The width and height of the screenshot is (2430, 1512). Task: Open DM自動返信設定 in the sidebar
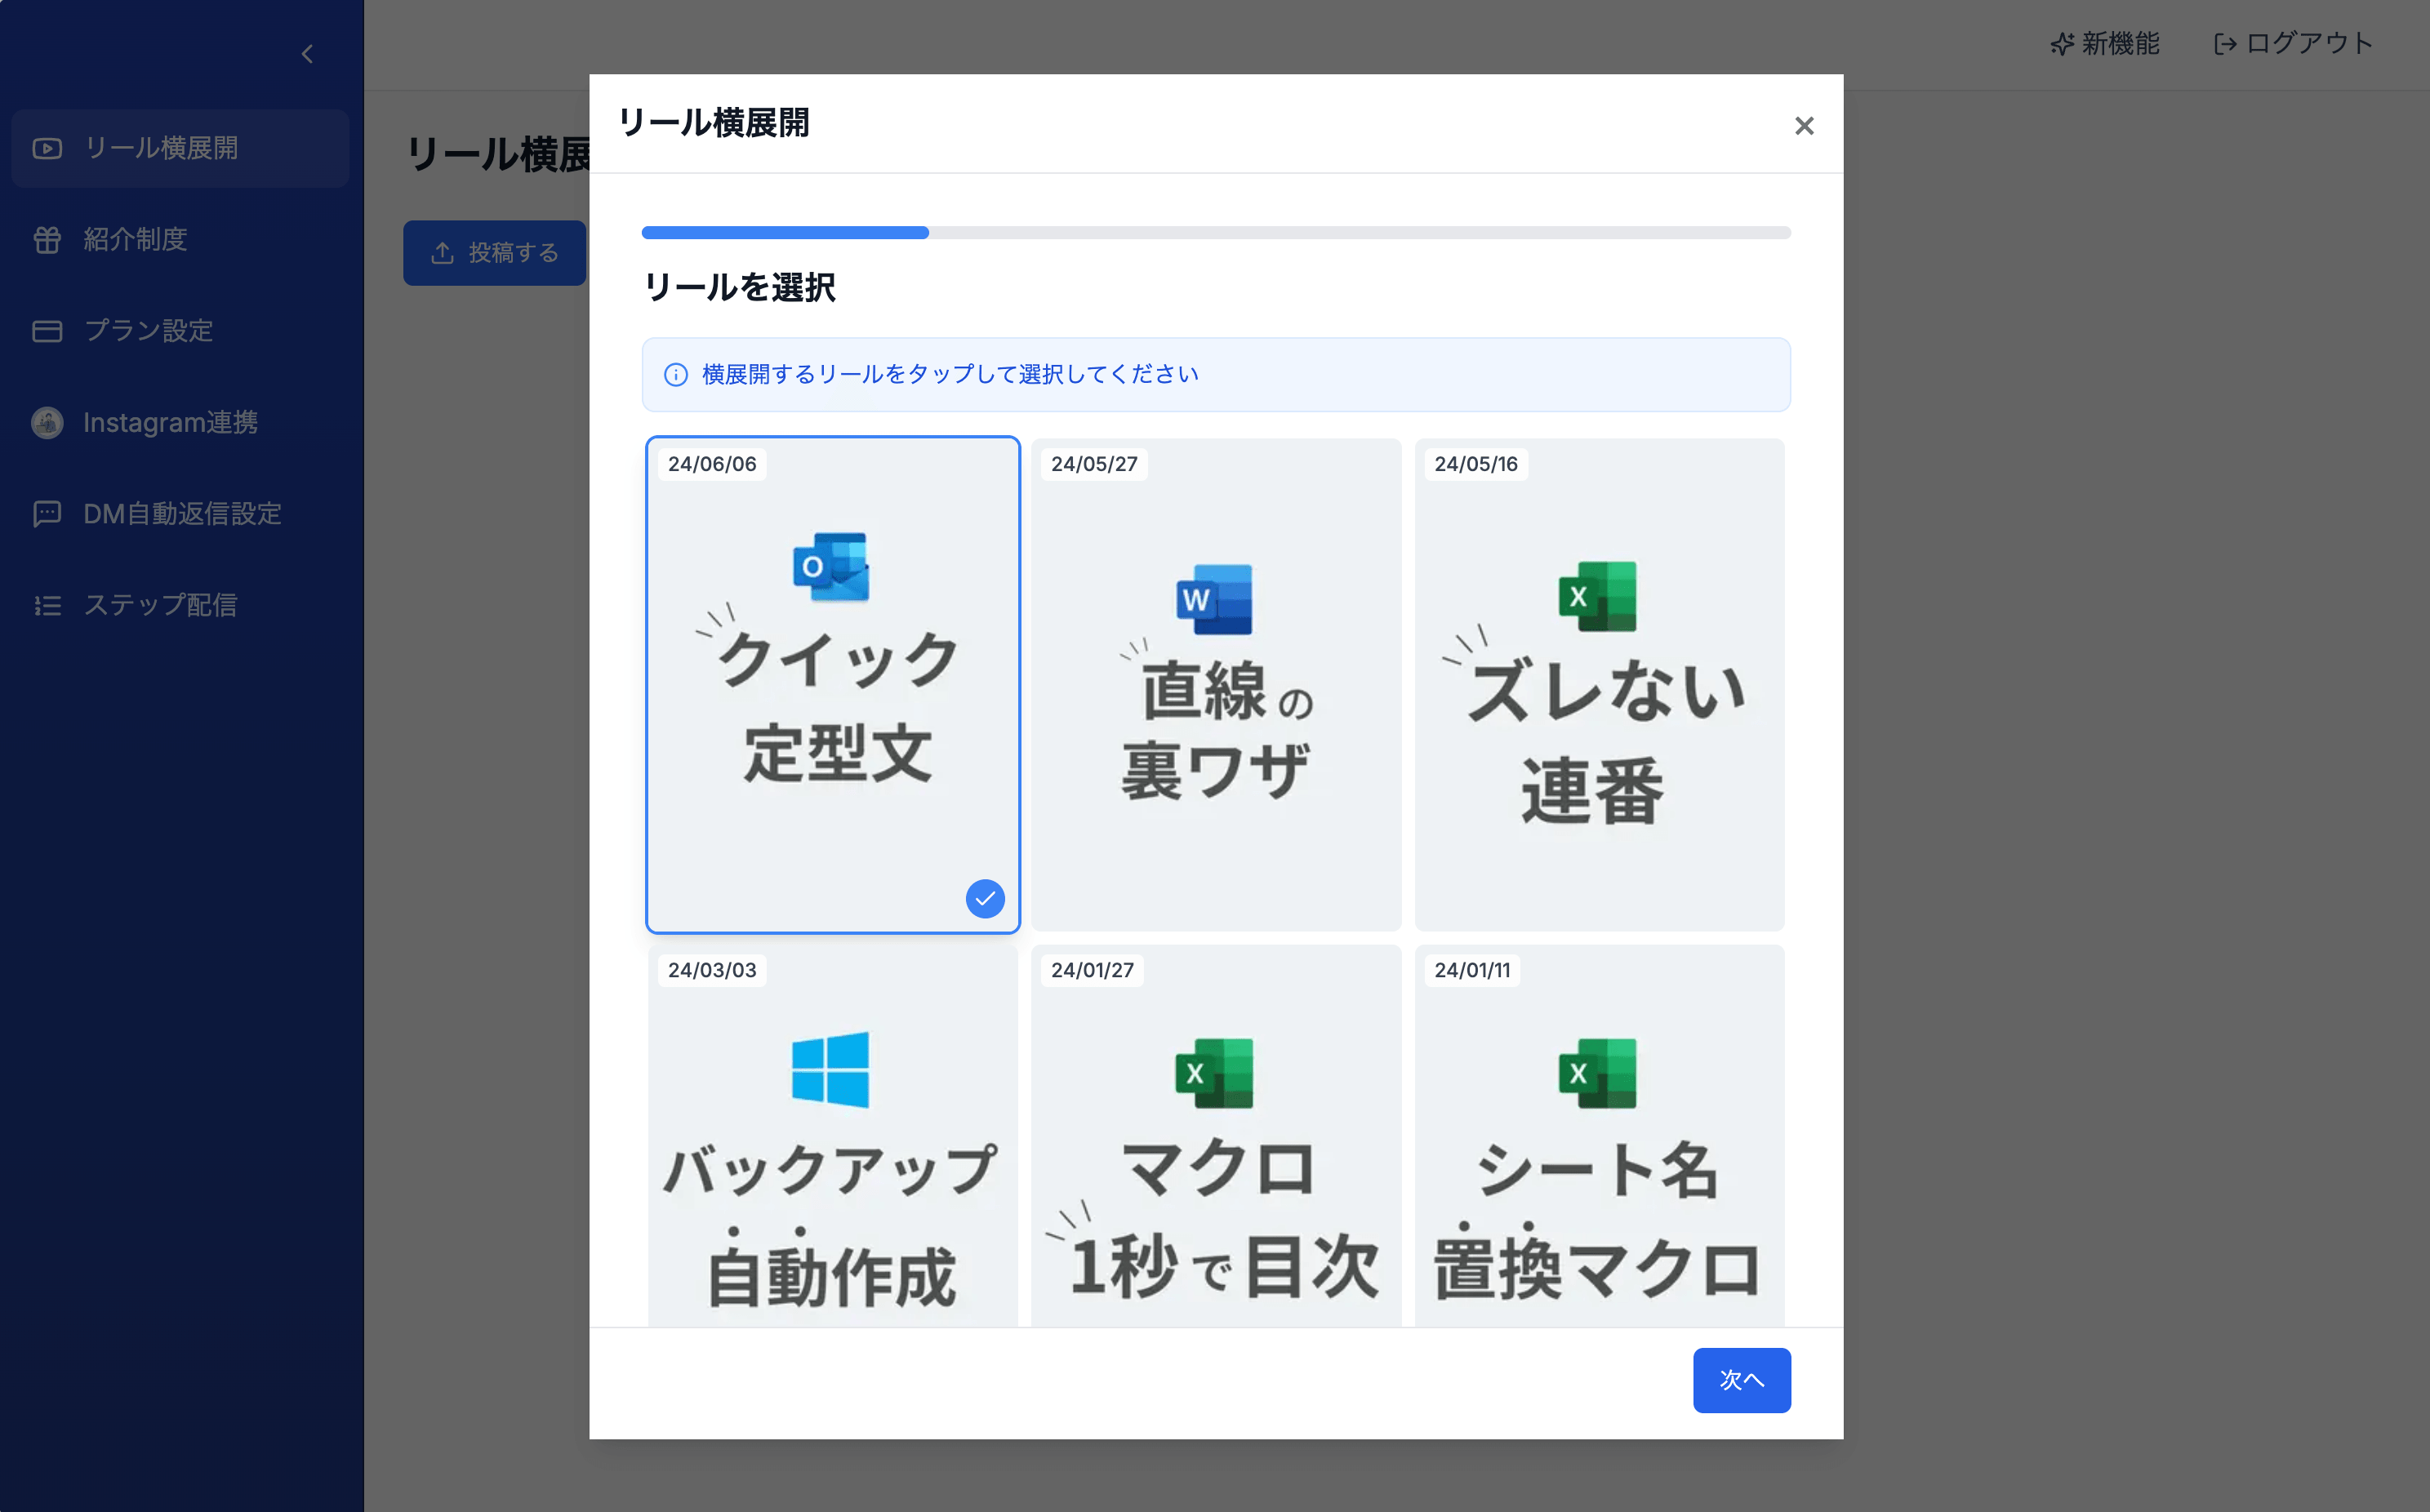(x=180, y=514)
